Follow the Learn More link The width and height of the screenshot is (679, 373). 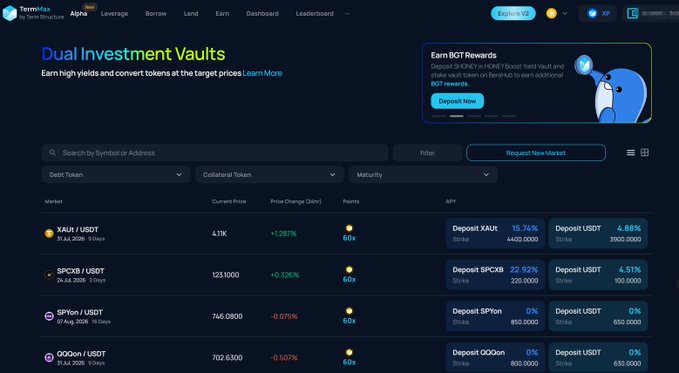click(262, 73)
